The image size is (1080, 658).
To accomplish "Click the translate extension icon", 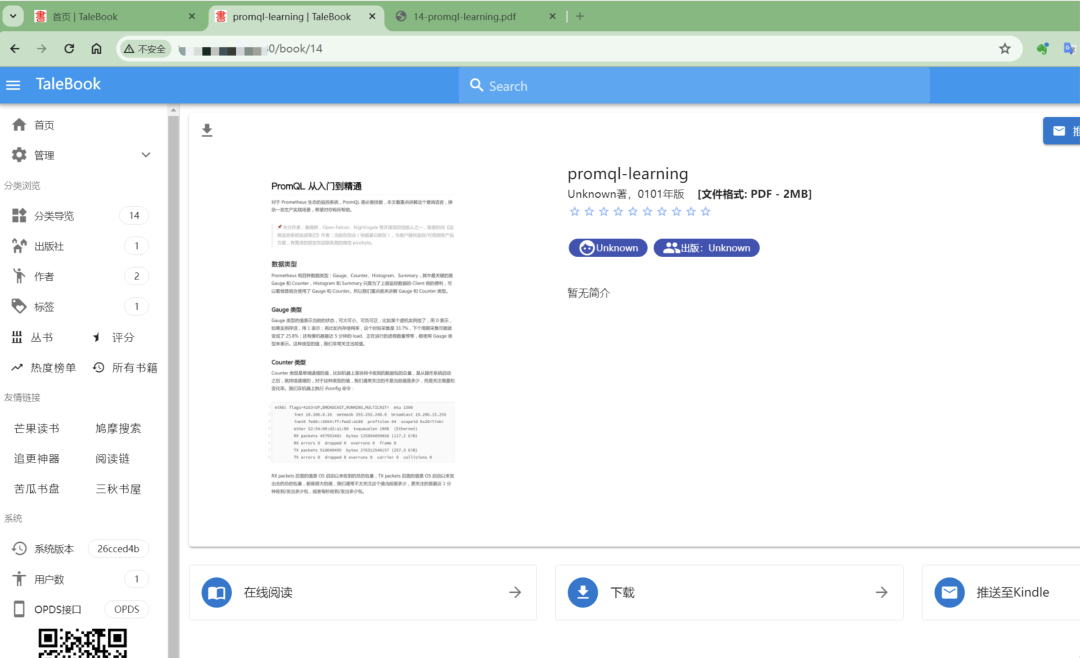I will pos(1070,49).
